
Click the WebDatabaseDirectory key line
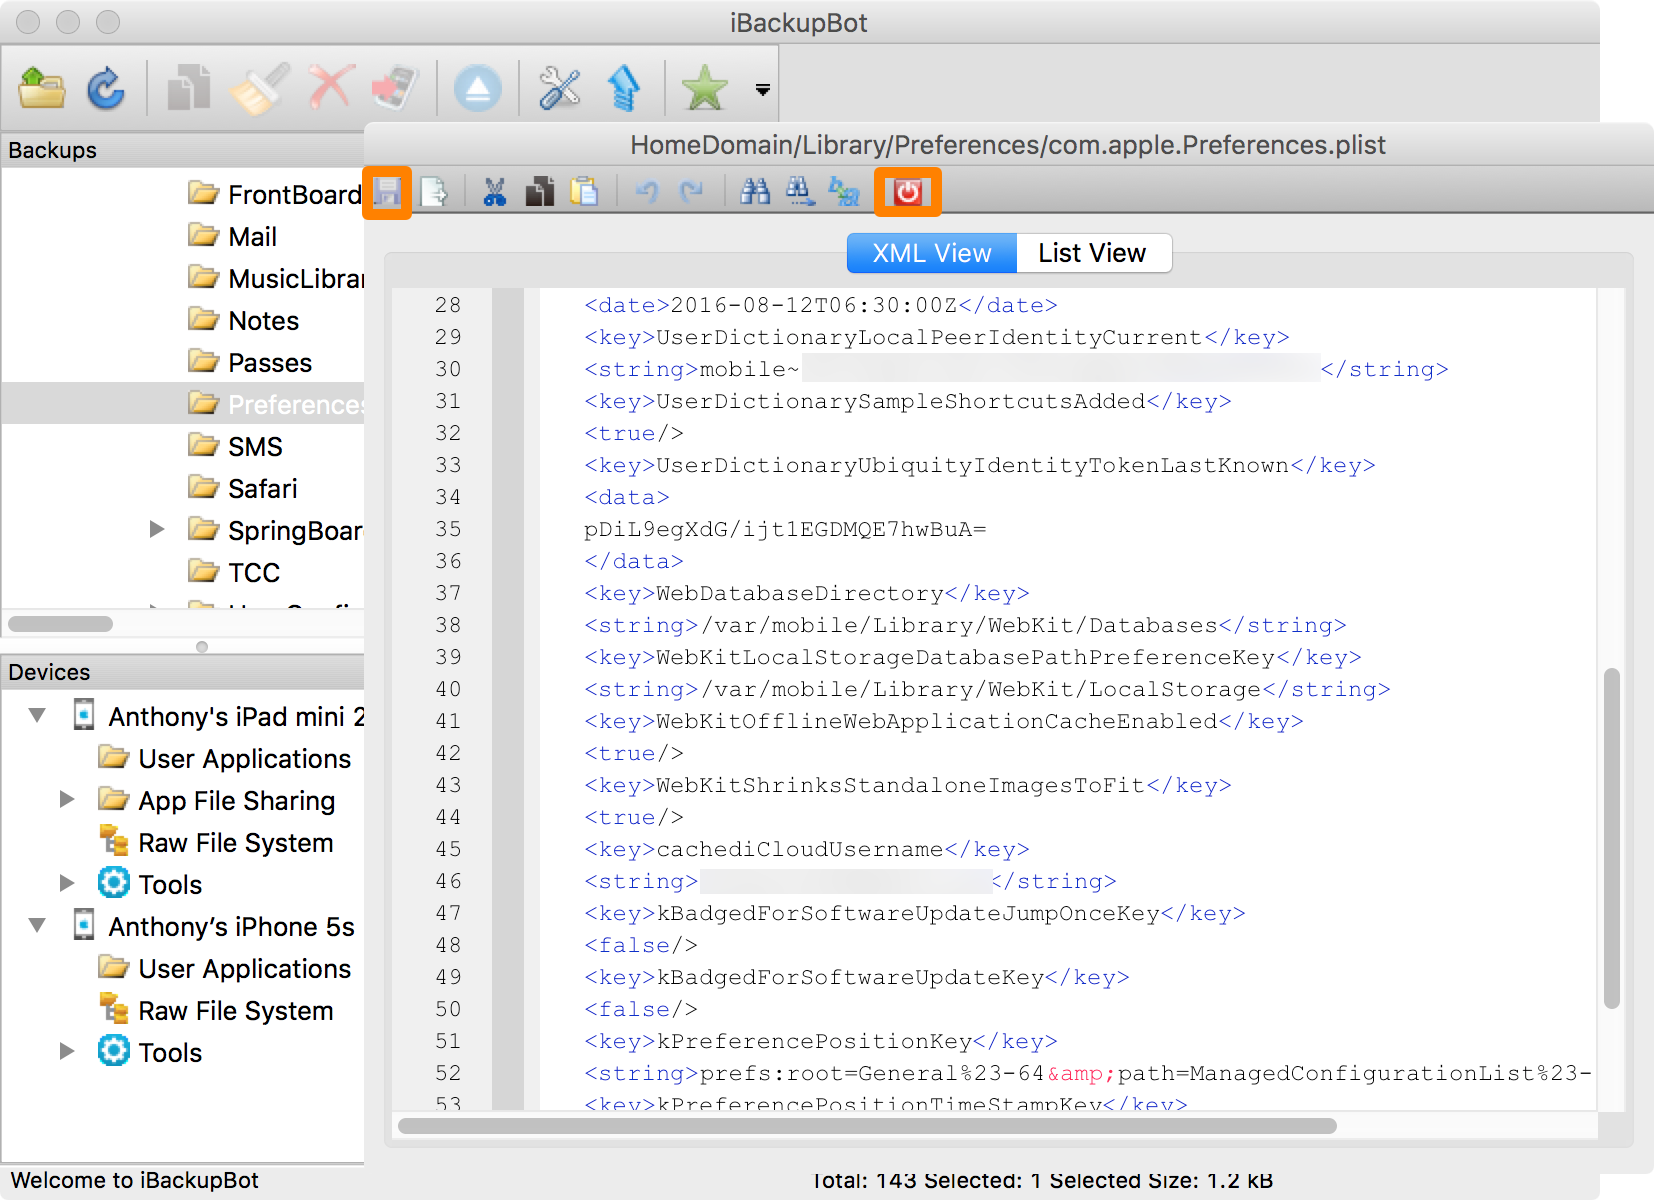click(806, 593)
